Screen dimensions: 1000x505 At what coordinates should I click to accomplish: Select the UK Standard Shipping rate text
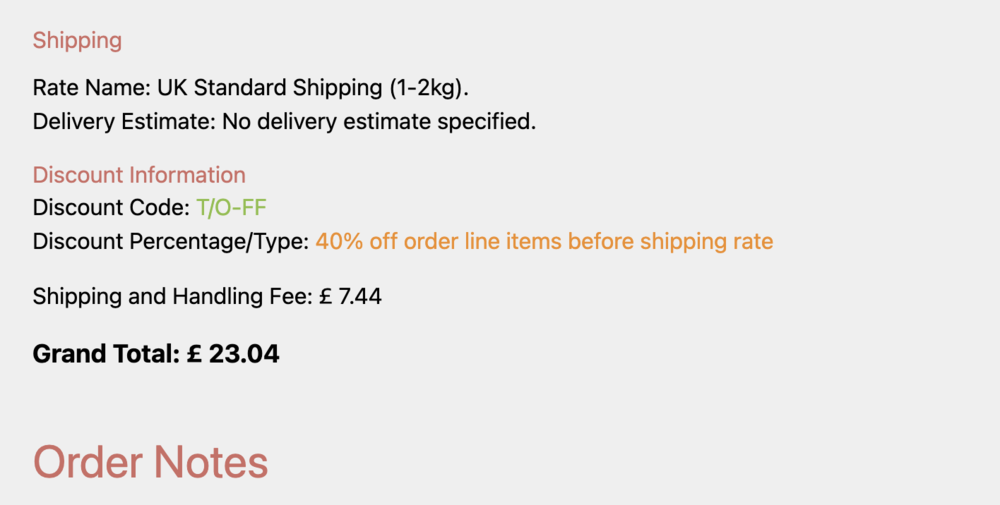(x=269, y=88)
